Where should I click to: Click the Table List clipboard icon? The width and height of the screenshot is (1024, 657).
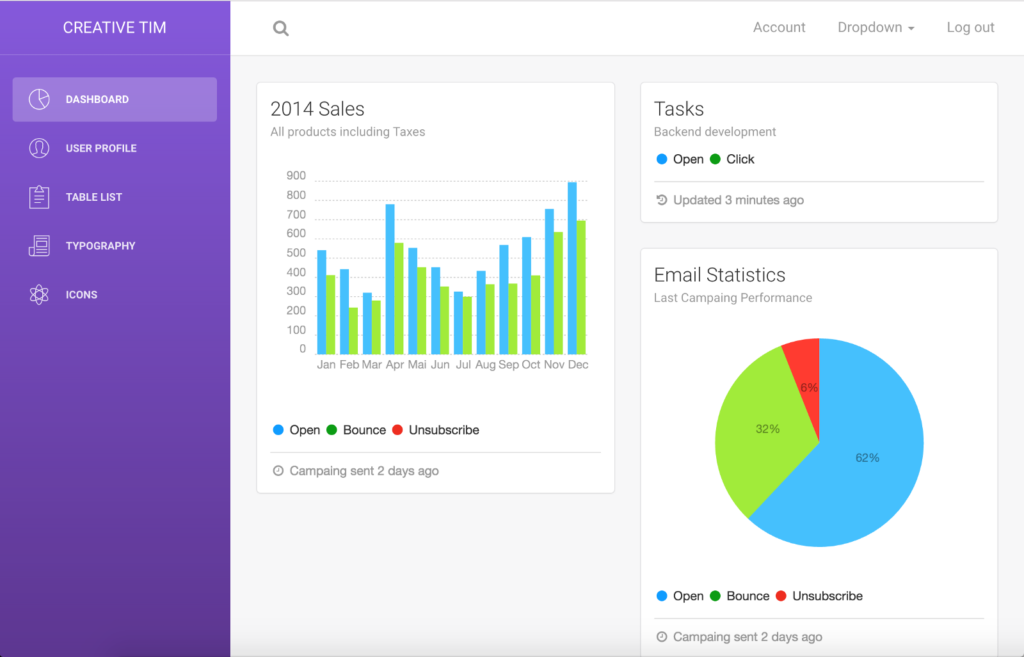(x=39, y=197)
